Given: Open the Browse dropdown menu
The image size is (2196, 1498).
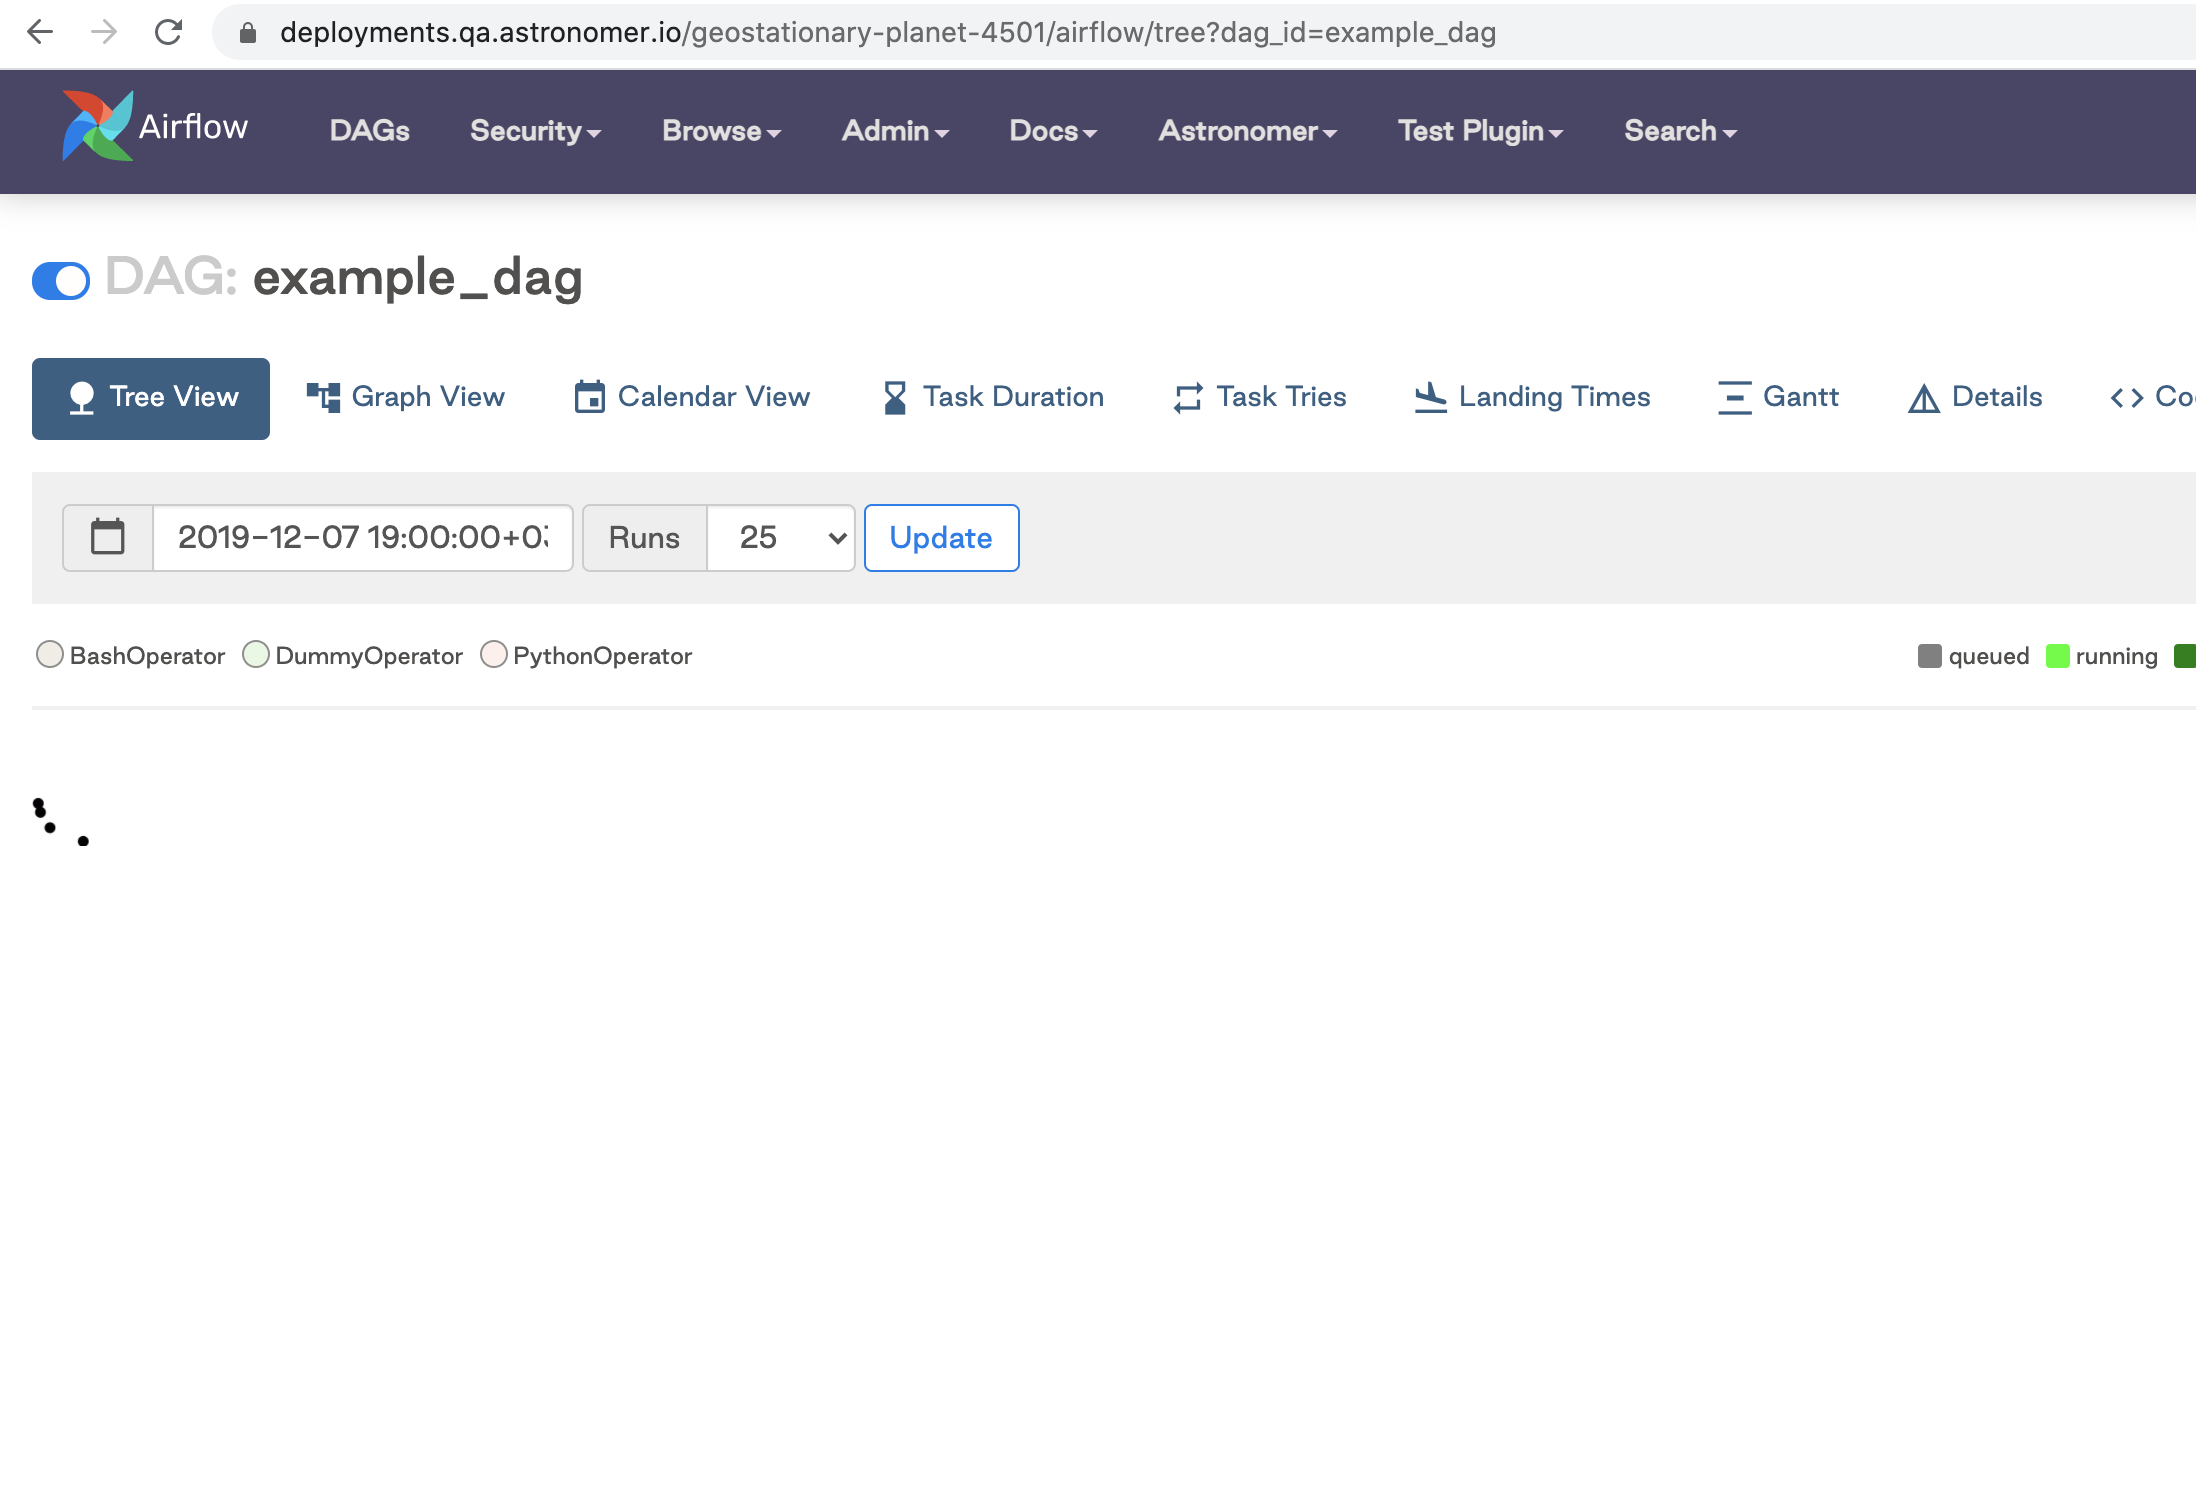Looking at the screenshot, I should [x=720, y=131].
